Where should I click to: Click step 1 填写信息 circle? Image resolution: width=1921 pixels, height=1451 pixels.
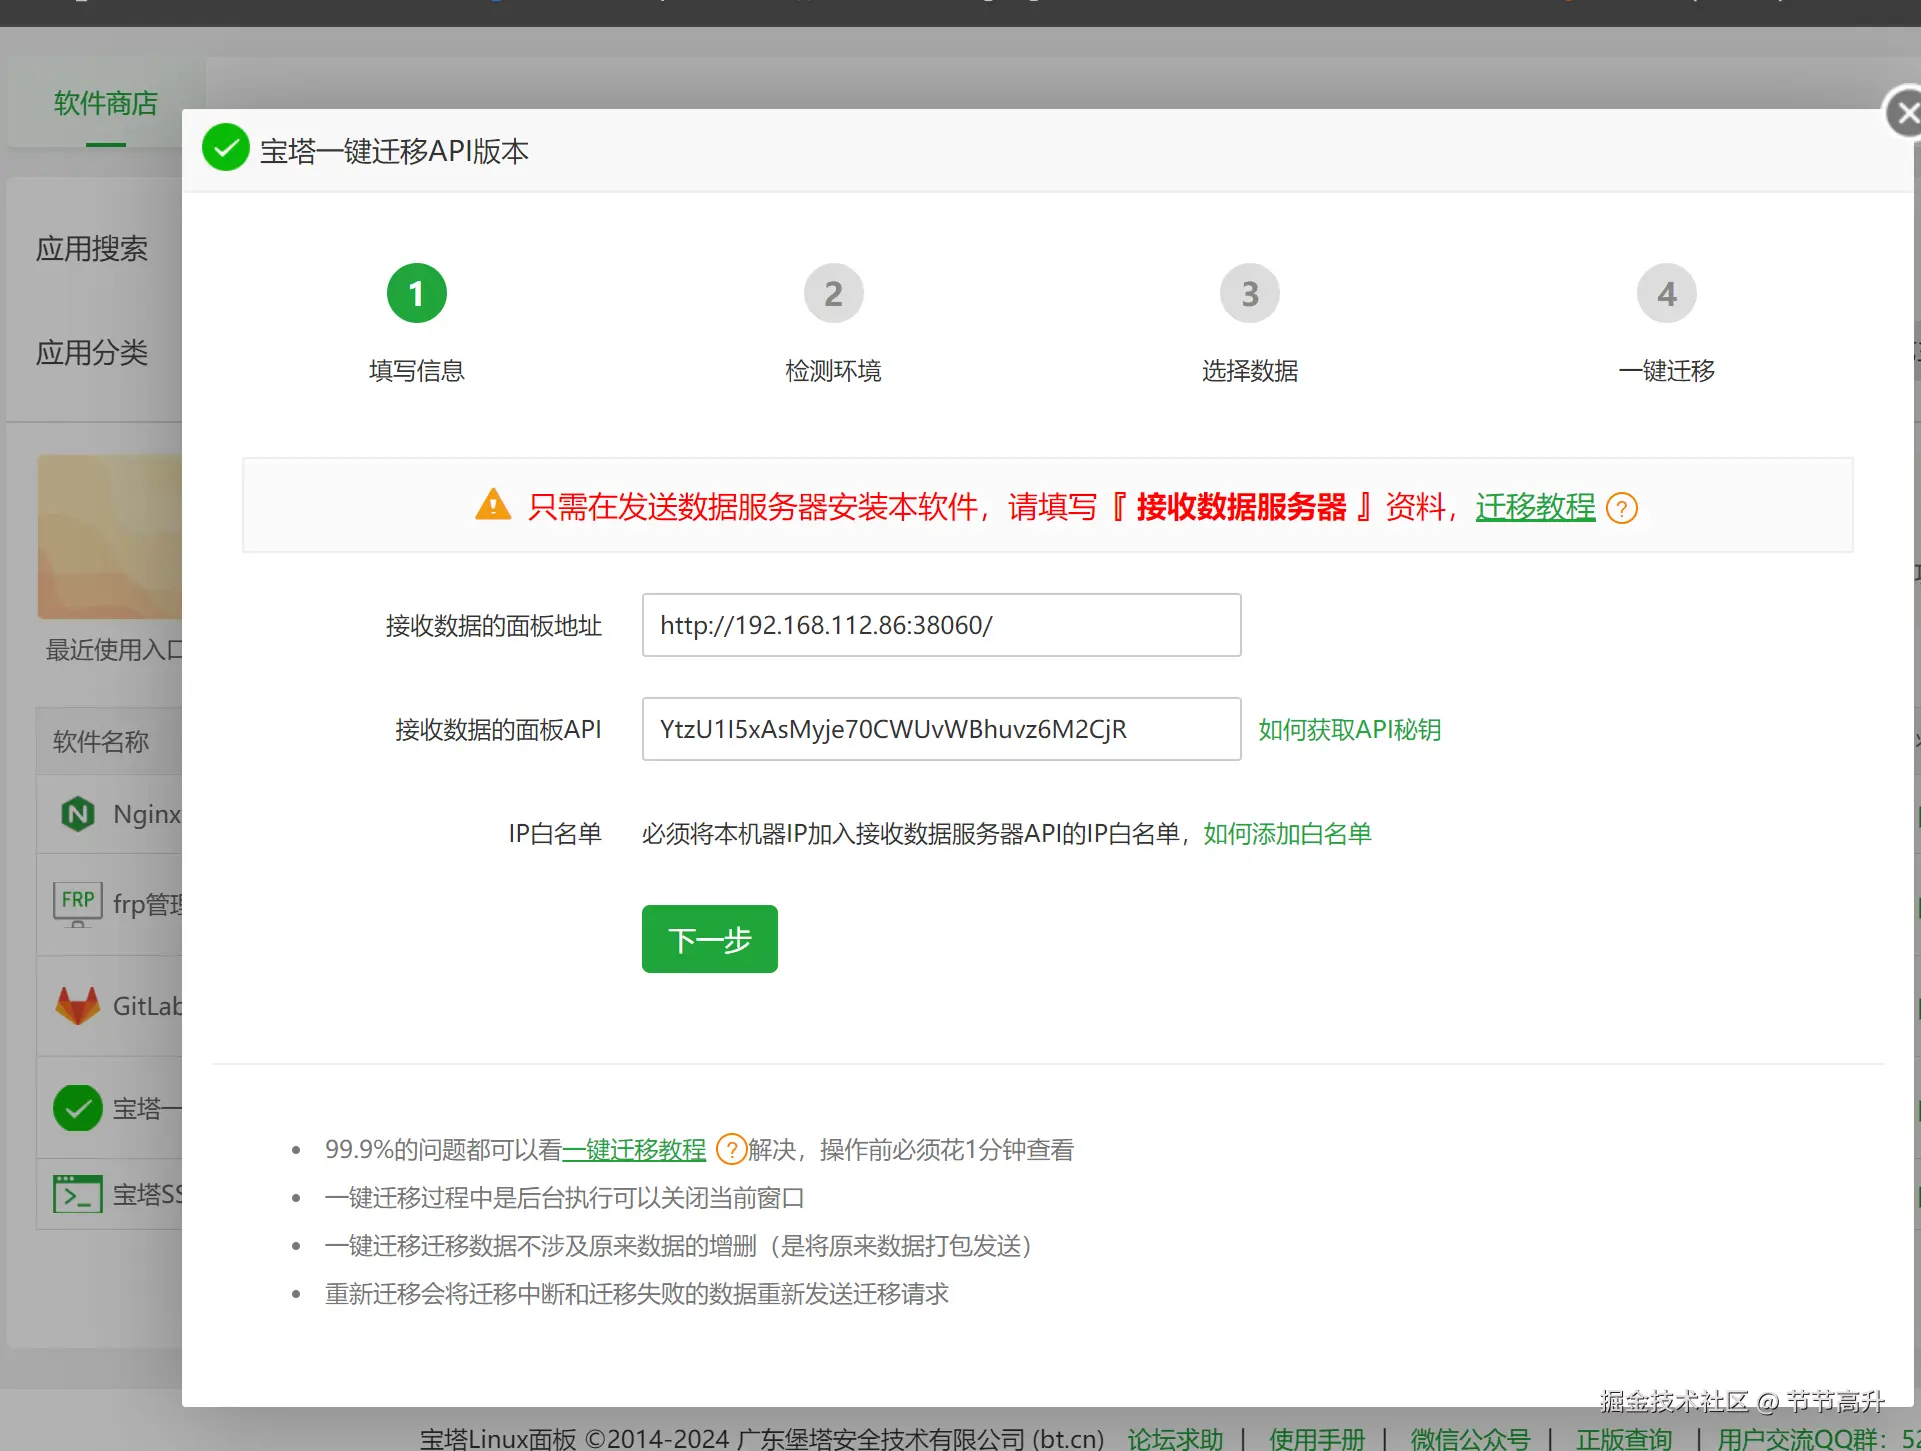(x=417, y=294)
